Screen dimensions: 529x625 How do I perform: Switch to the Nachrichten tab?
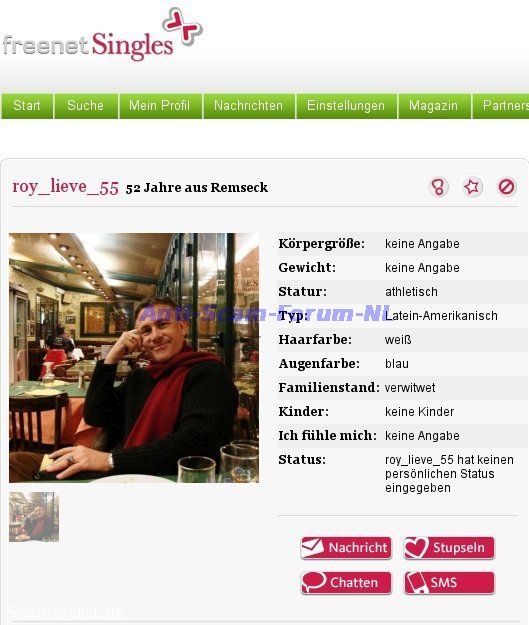coord(249,106)
